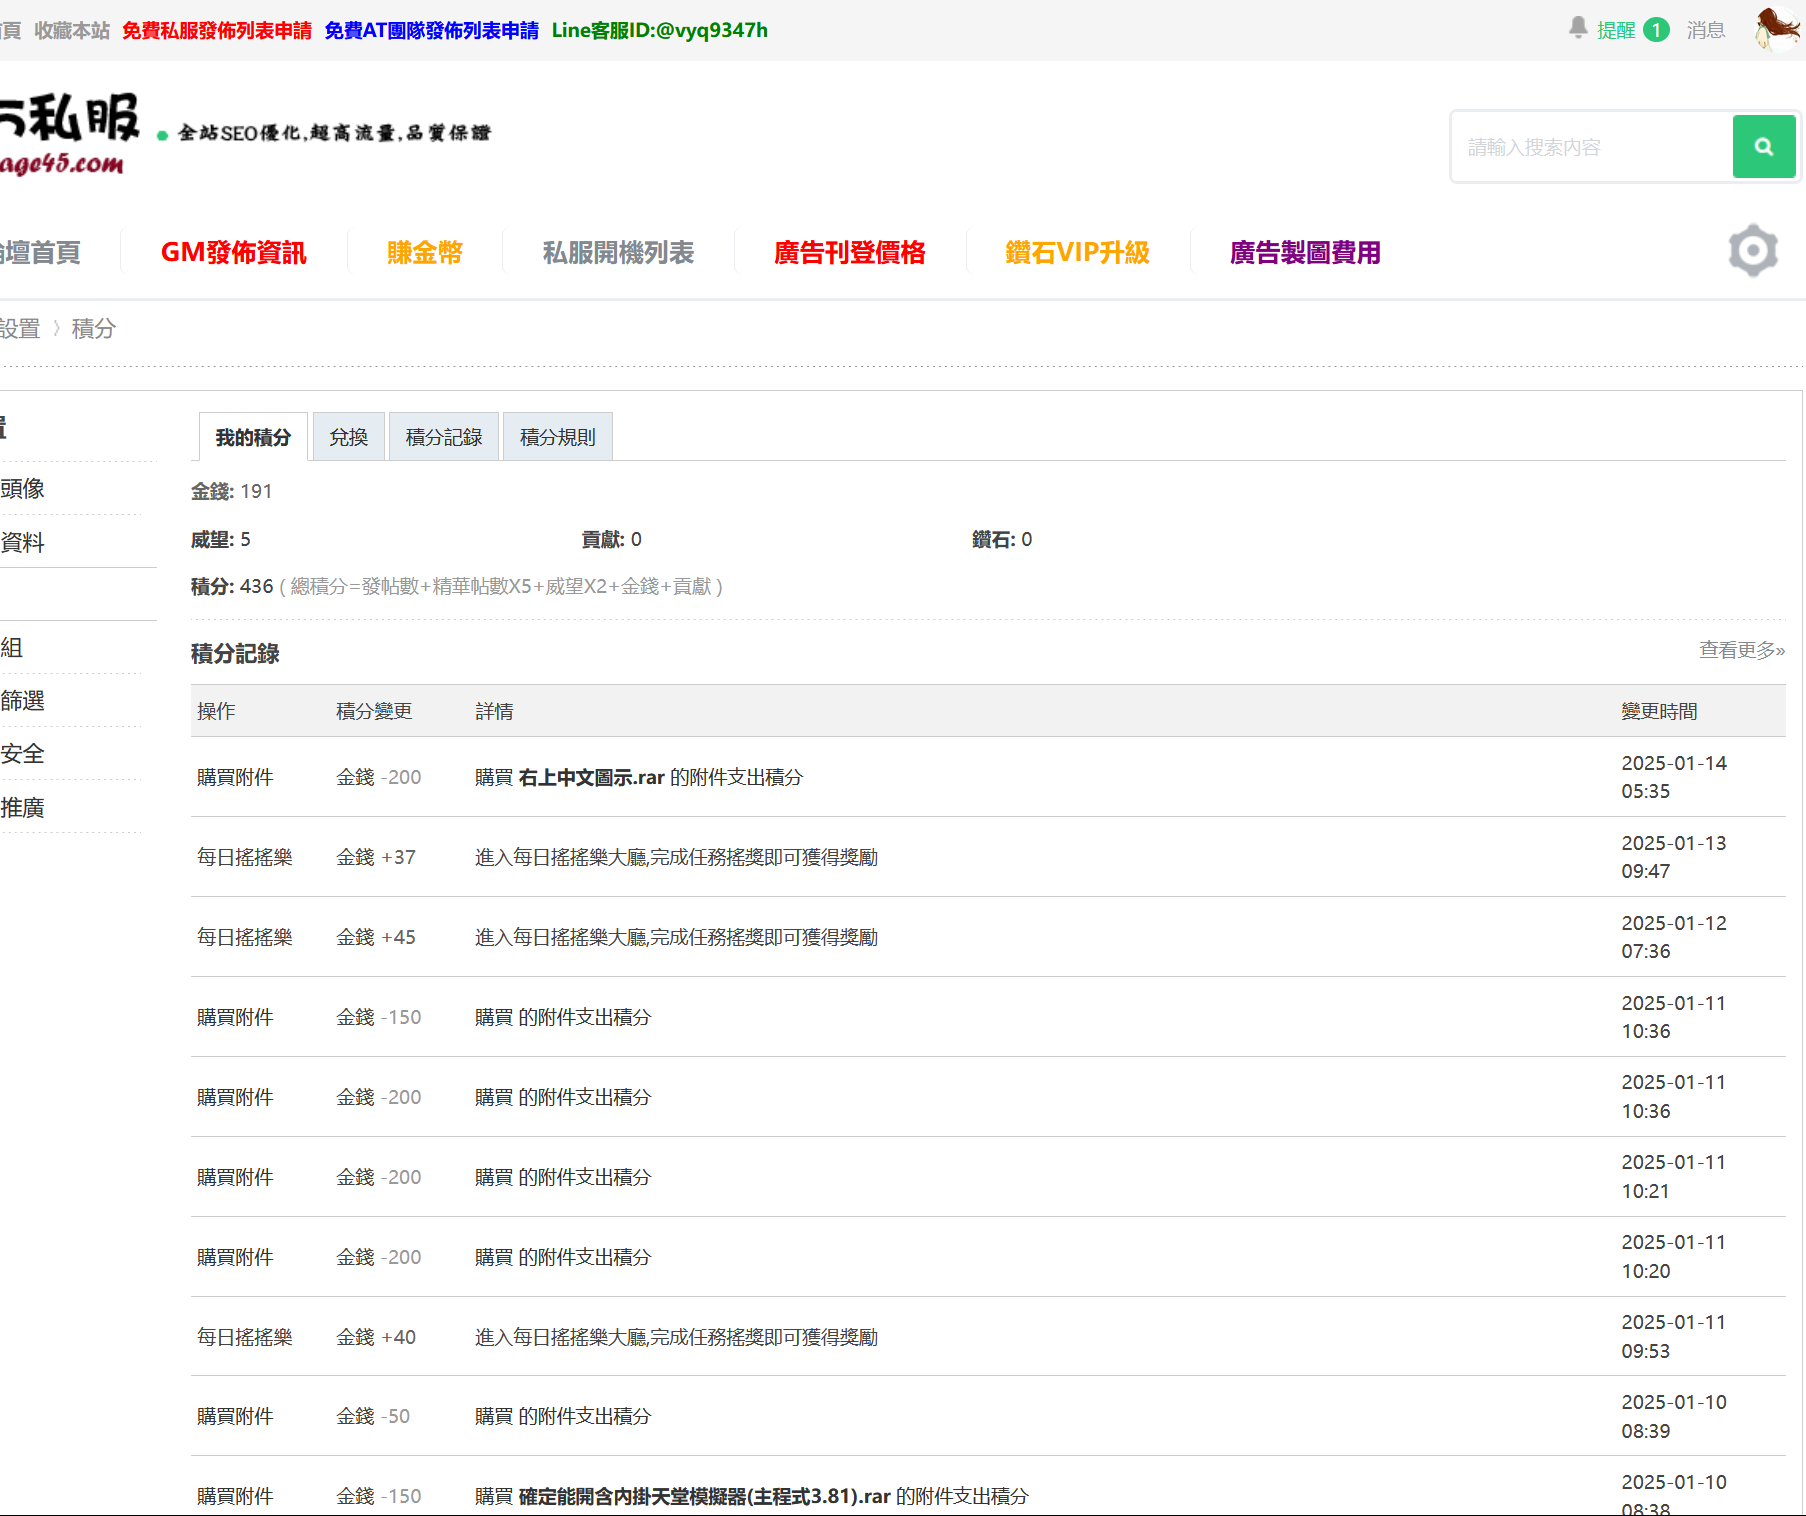This screenshot has height=1516, width=1806.
Task: Open 頭像 sidebar item
Action: [x=23, y=488]
